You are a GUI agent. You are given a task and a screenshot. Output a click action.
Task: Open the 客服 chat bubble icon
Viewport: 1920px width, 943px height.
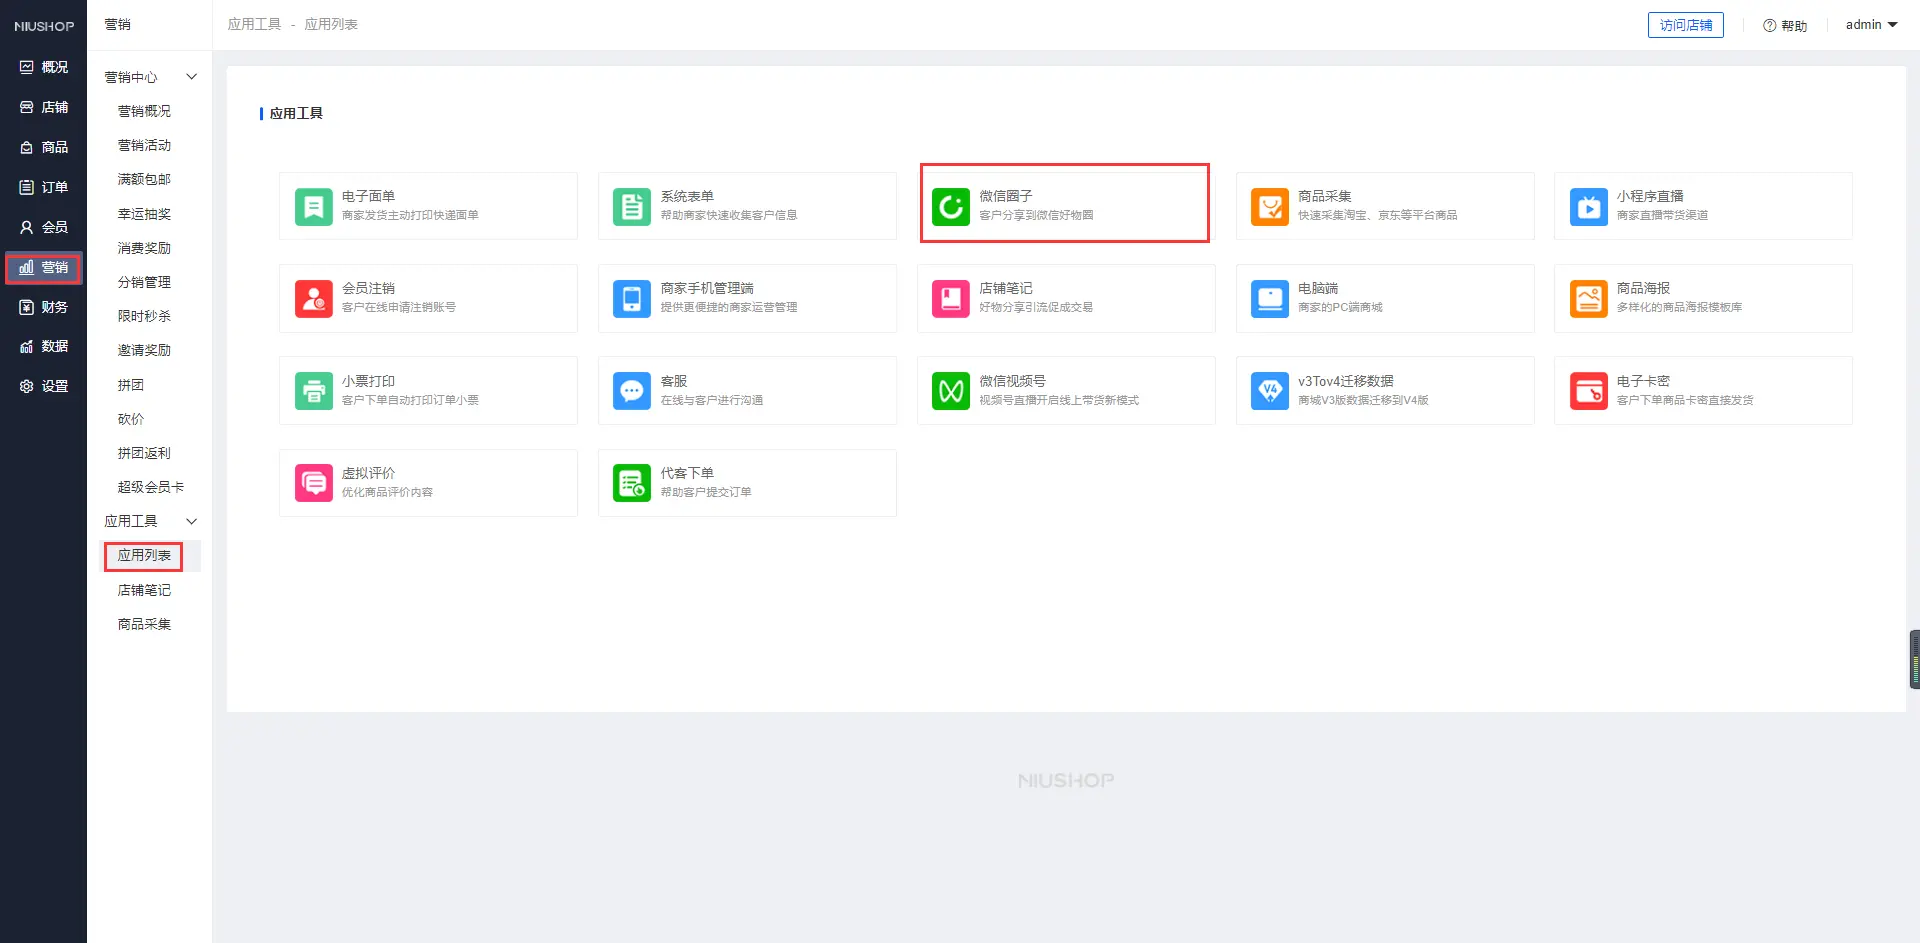[x=631, y=391]
